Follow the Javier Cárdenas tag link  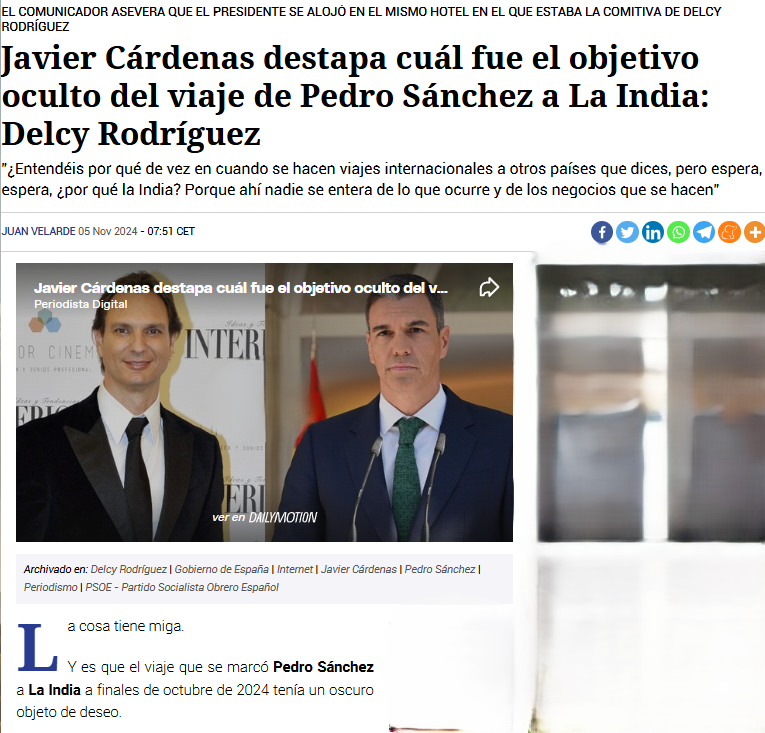pyautogui.click(x=359, y=569)
